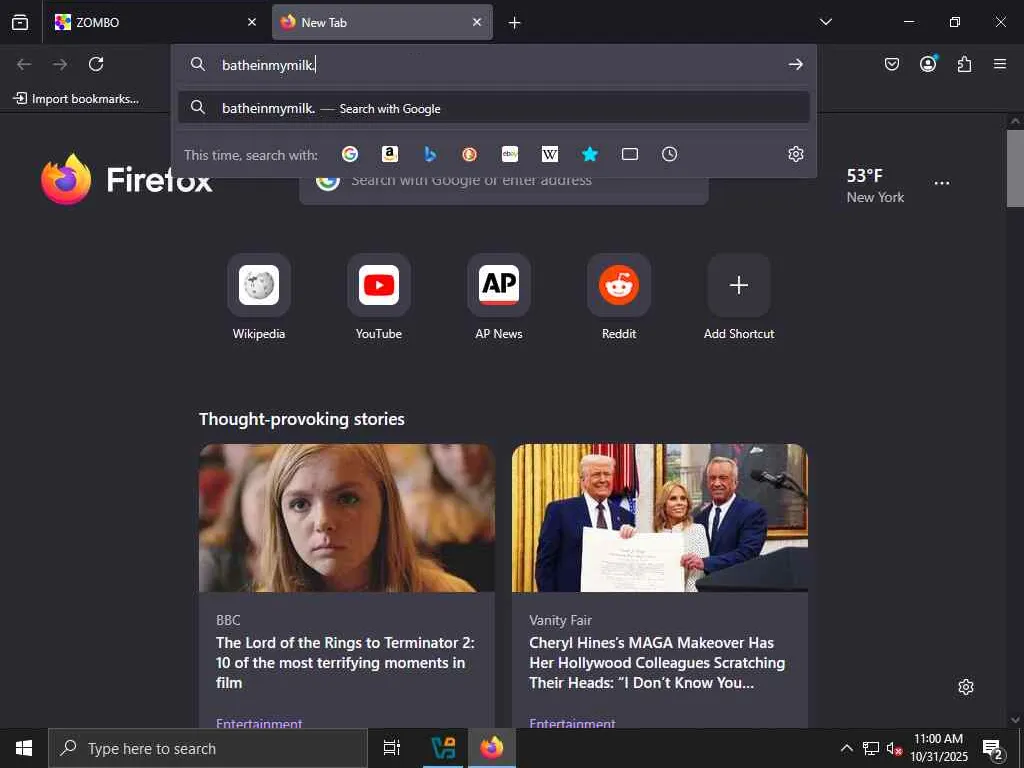This screenshot has height=768, width=1024.
Task: Show hidden system tray icons
Action: pyautogui.click(x=846, y=748)
